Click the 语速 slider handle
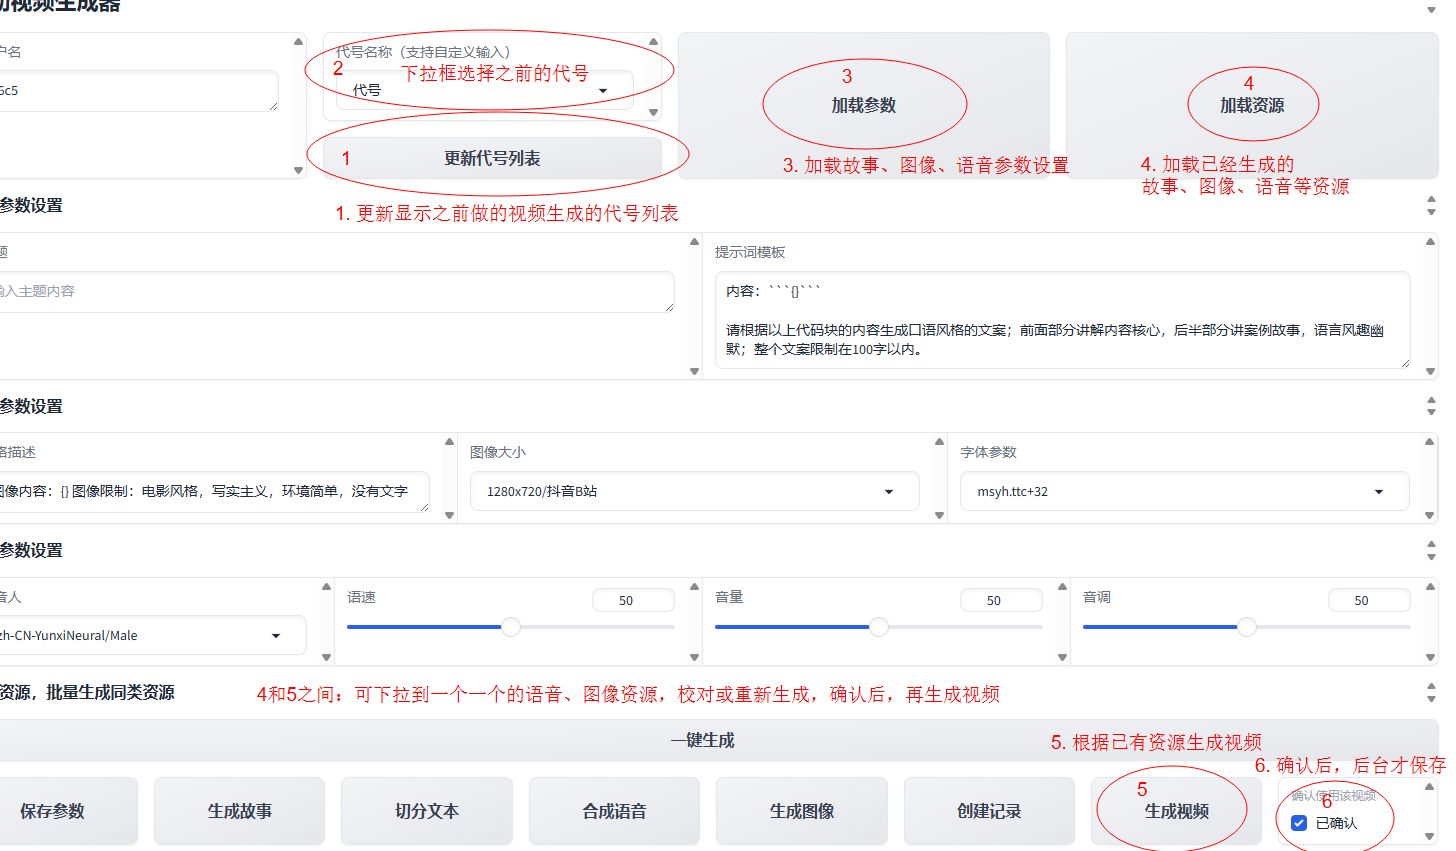Image resolution: width=1456 pixels, height=851 pixels. pyautogui.click(x=511, y=627)
